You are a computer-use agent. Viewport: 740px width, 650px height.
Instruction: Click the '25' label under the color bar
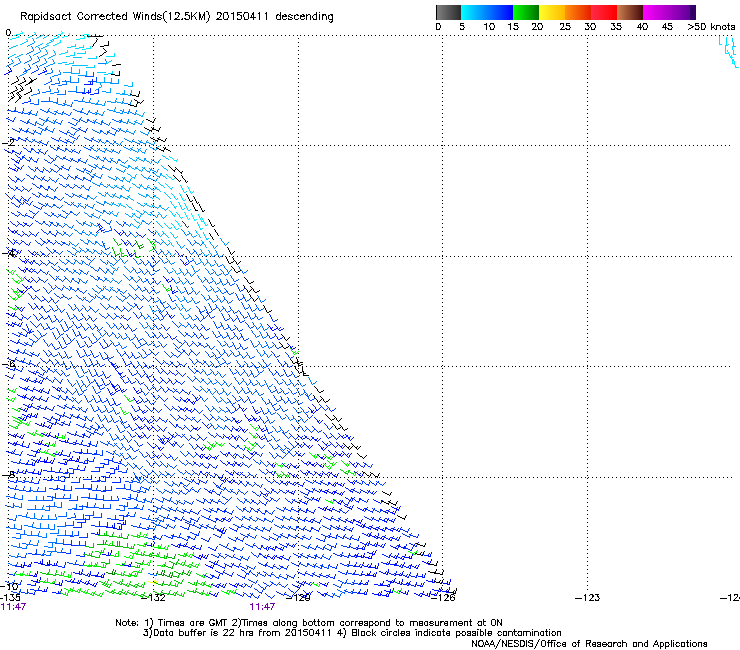coord(565,27)
